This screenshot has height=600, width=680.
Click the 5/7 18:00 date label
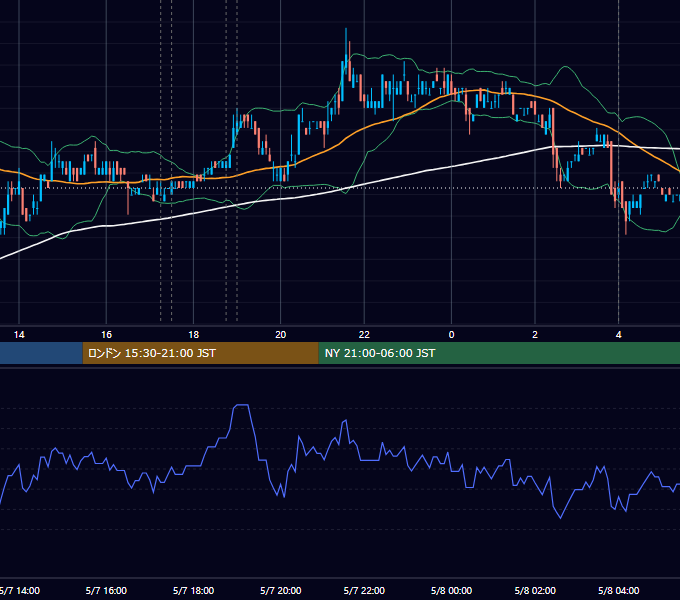click(193, 590)
